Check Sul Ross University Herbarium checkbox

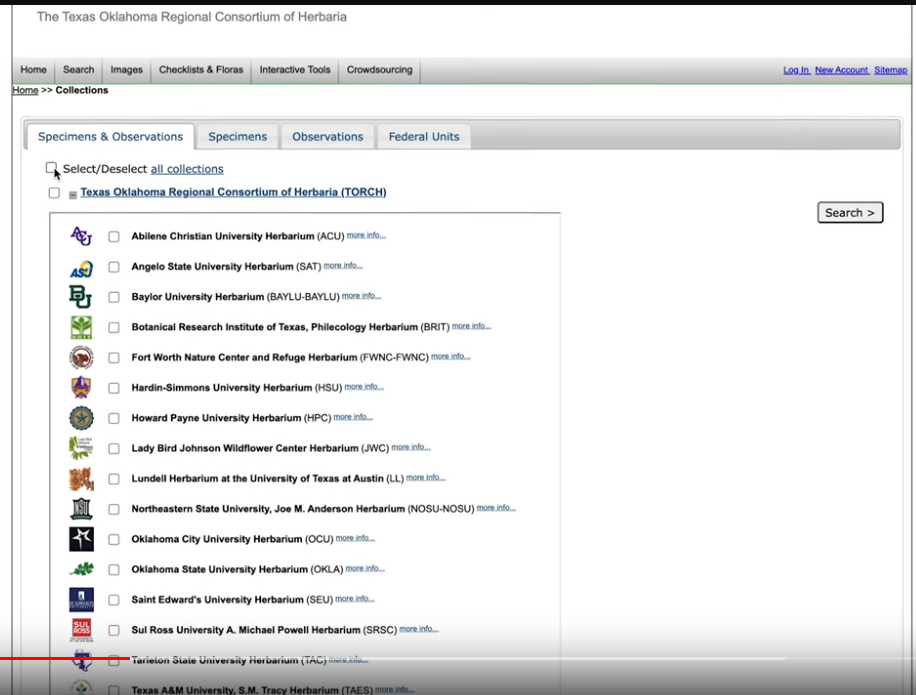click(114, 630)
